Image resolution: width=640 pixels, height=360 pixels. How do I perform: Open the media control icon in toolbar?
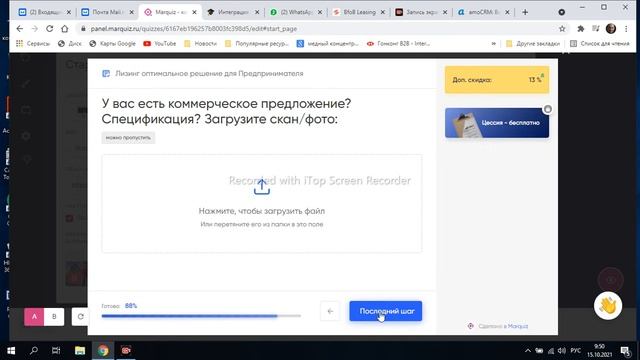coord(596,29)
